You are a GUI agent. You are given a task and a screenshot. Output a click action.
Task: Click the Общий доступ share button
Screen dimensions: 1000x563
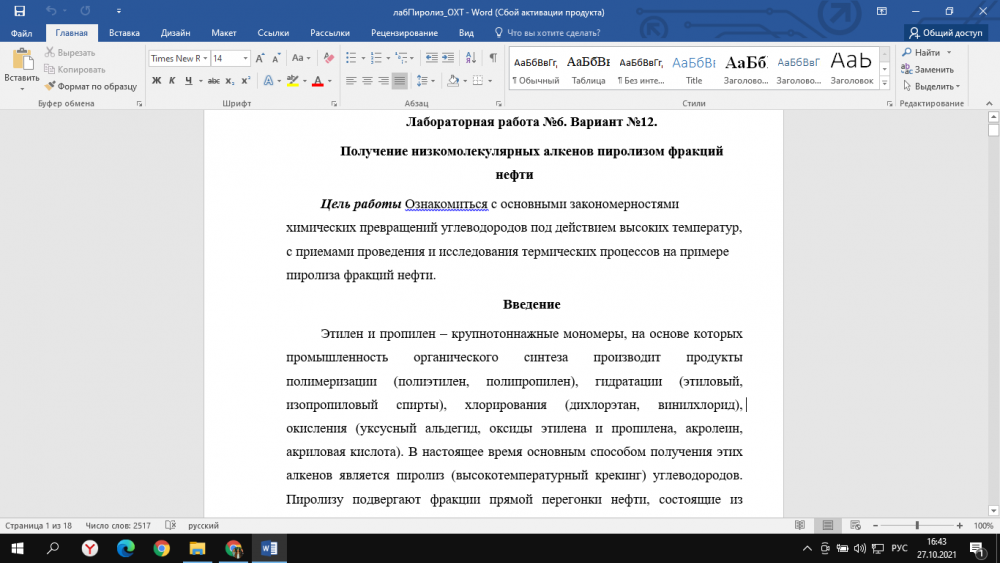[x=945, y=32]
